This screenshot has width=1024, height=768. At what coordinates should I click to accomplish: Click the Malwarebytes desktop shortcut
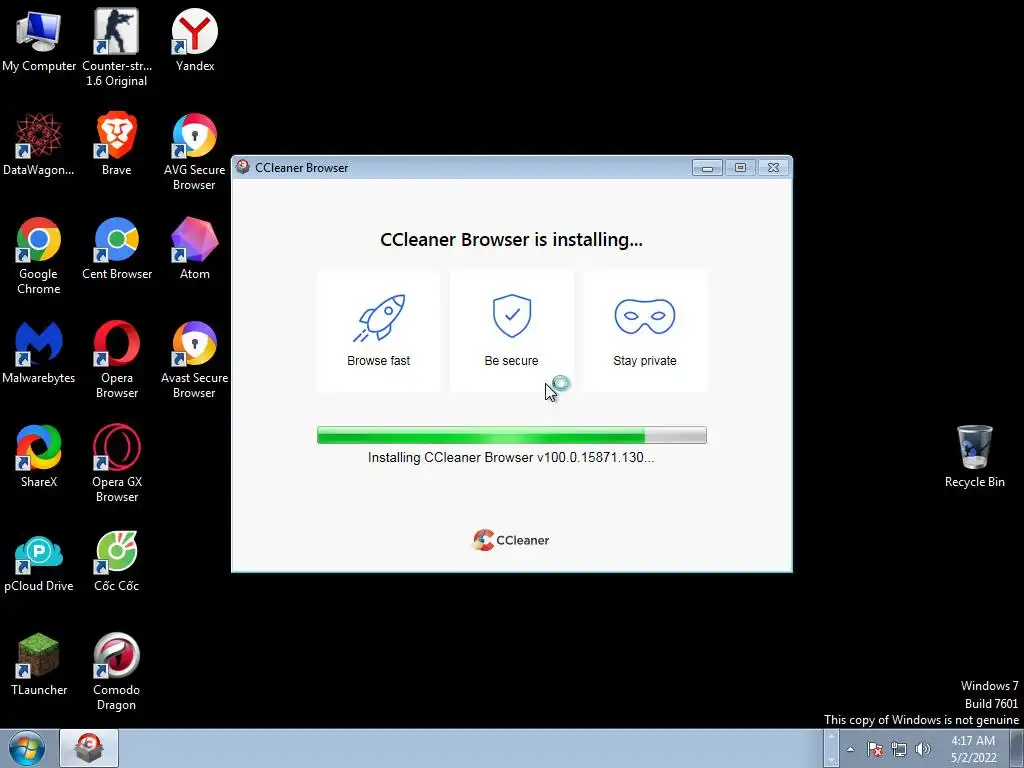(x=39, y=352)
